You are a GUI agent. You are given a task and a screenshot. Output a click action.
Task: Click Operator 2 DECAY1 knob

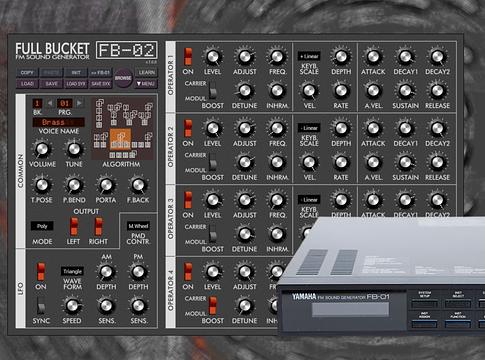(x=405, y=128)
